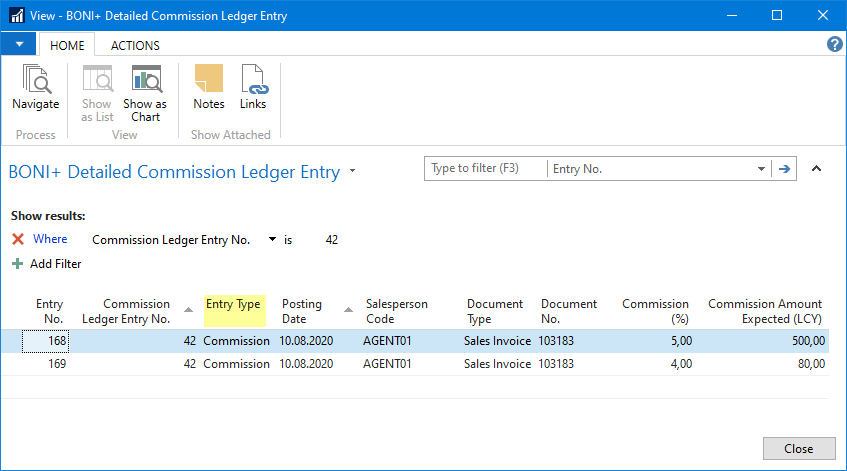Focus the Type to filter input
The height and width of the screenshot is (471, 847).
point(486,169)
